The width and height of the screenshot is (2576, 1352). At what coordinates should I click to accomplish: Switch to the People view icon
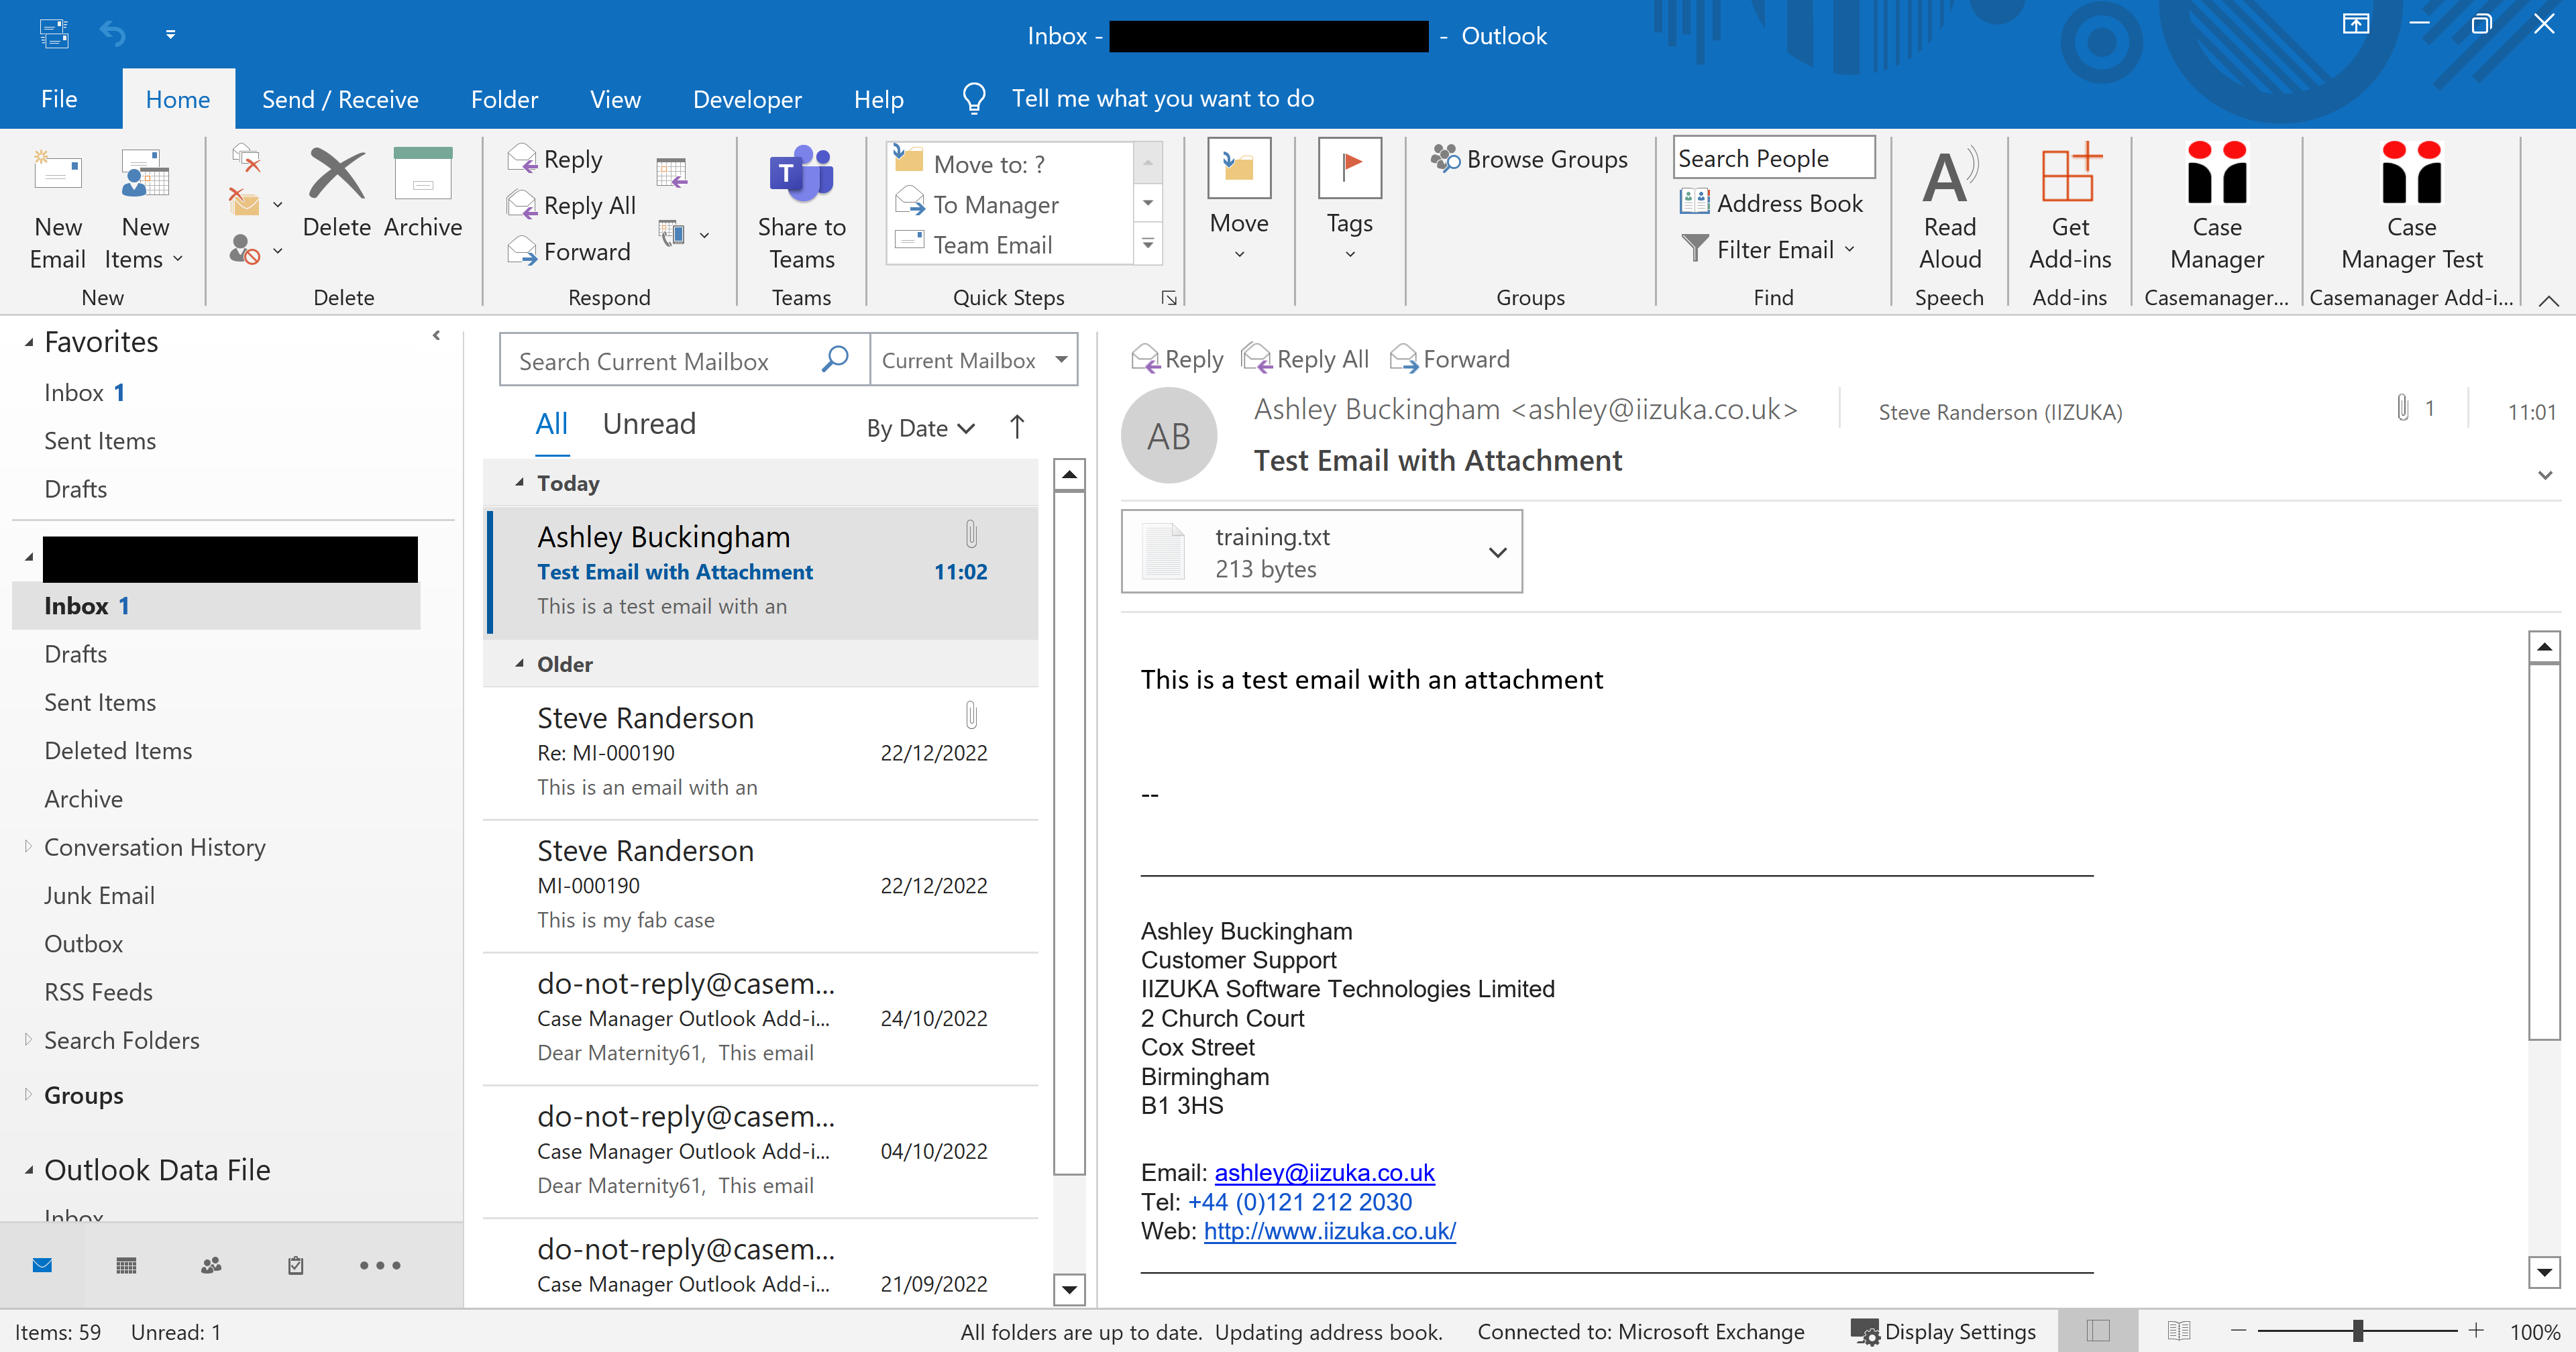tap(211, 1265)
